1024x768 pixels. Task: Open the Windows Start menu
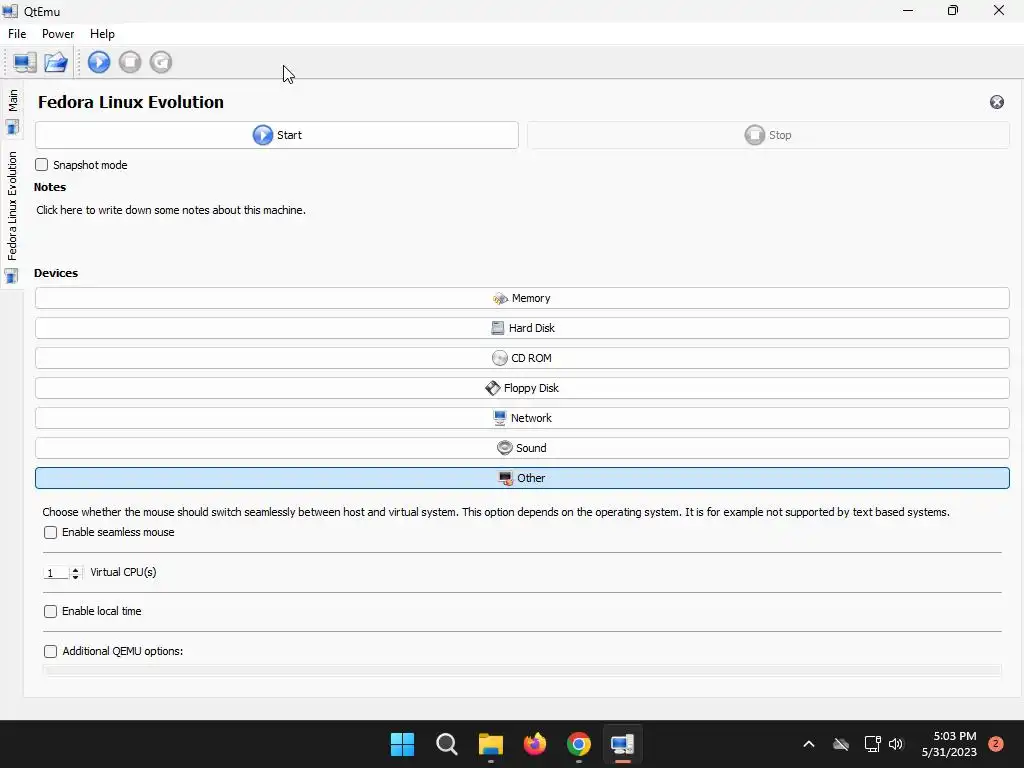(402, 744)
